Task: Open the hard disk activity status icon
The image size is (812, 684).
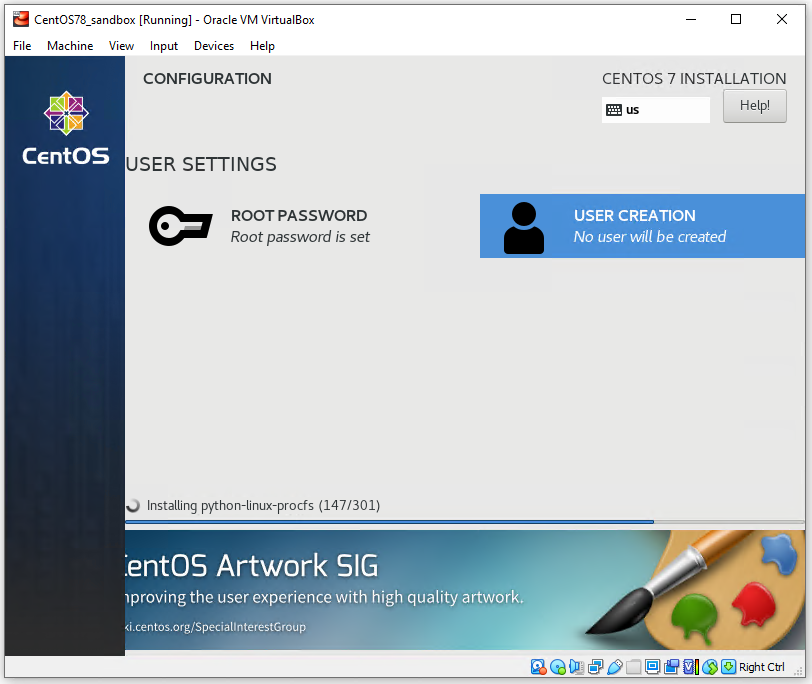Action: pos(537,667)
